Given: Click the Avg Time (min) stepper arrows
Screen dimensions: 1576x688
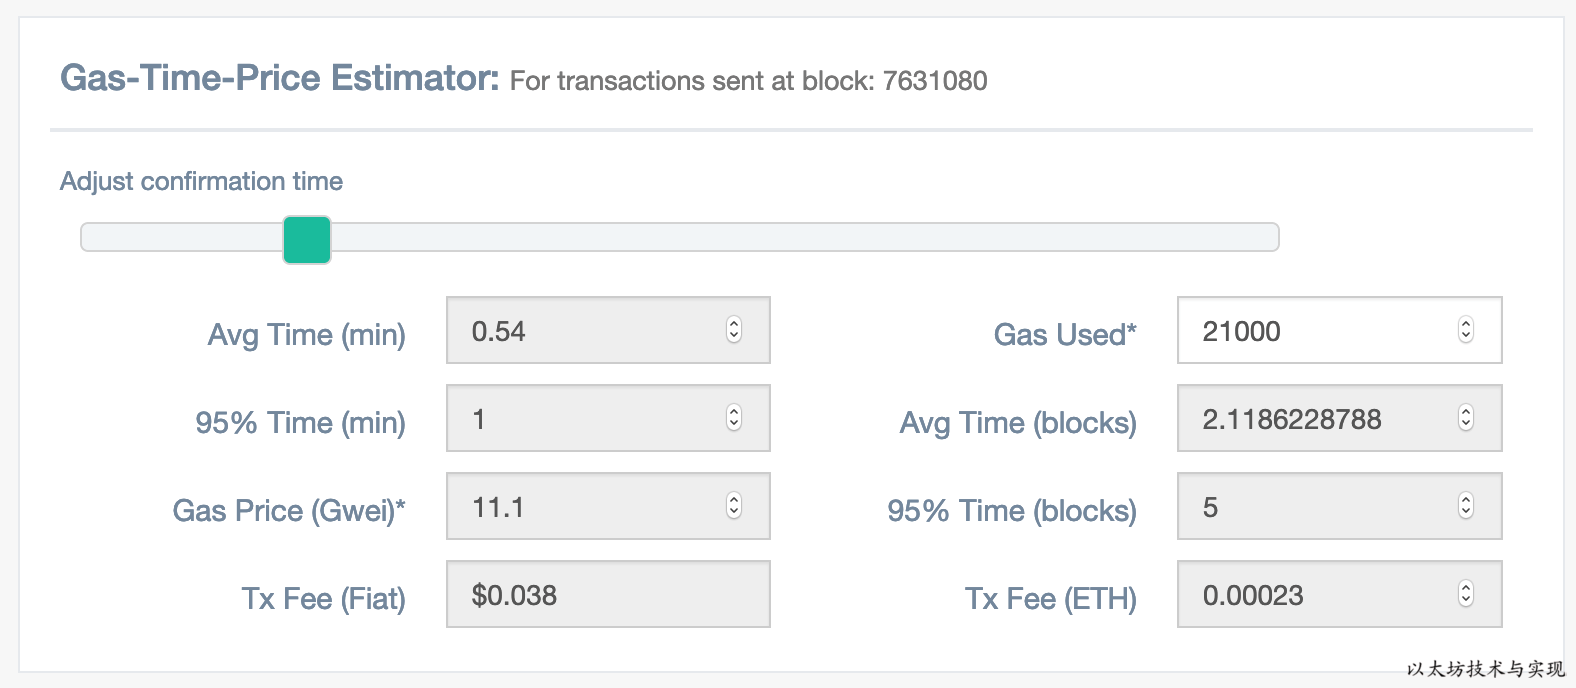Looking at the screenshot, I should tap(734, 330).
